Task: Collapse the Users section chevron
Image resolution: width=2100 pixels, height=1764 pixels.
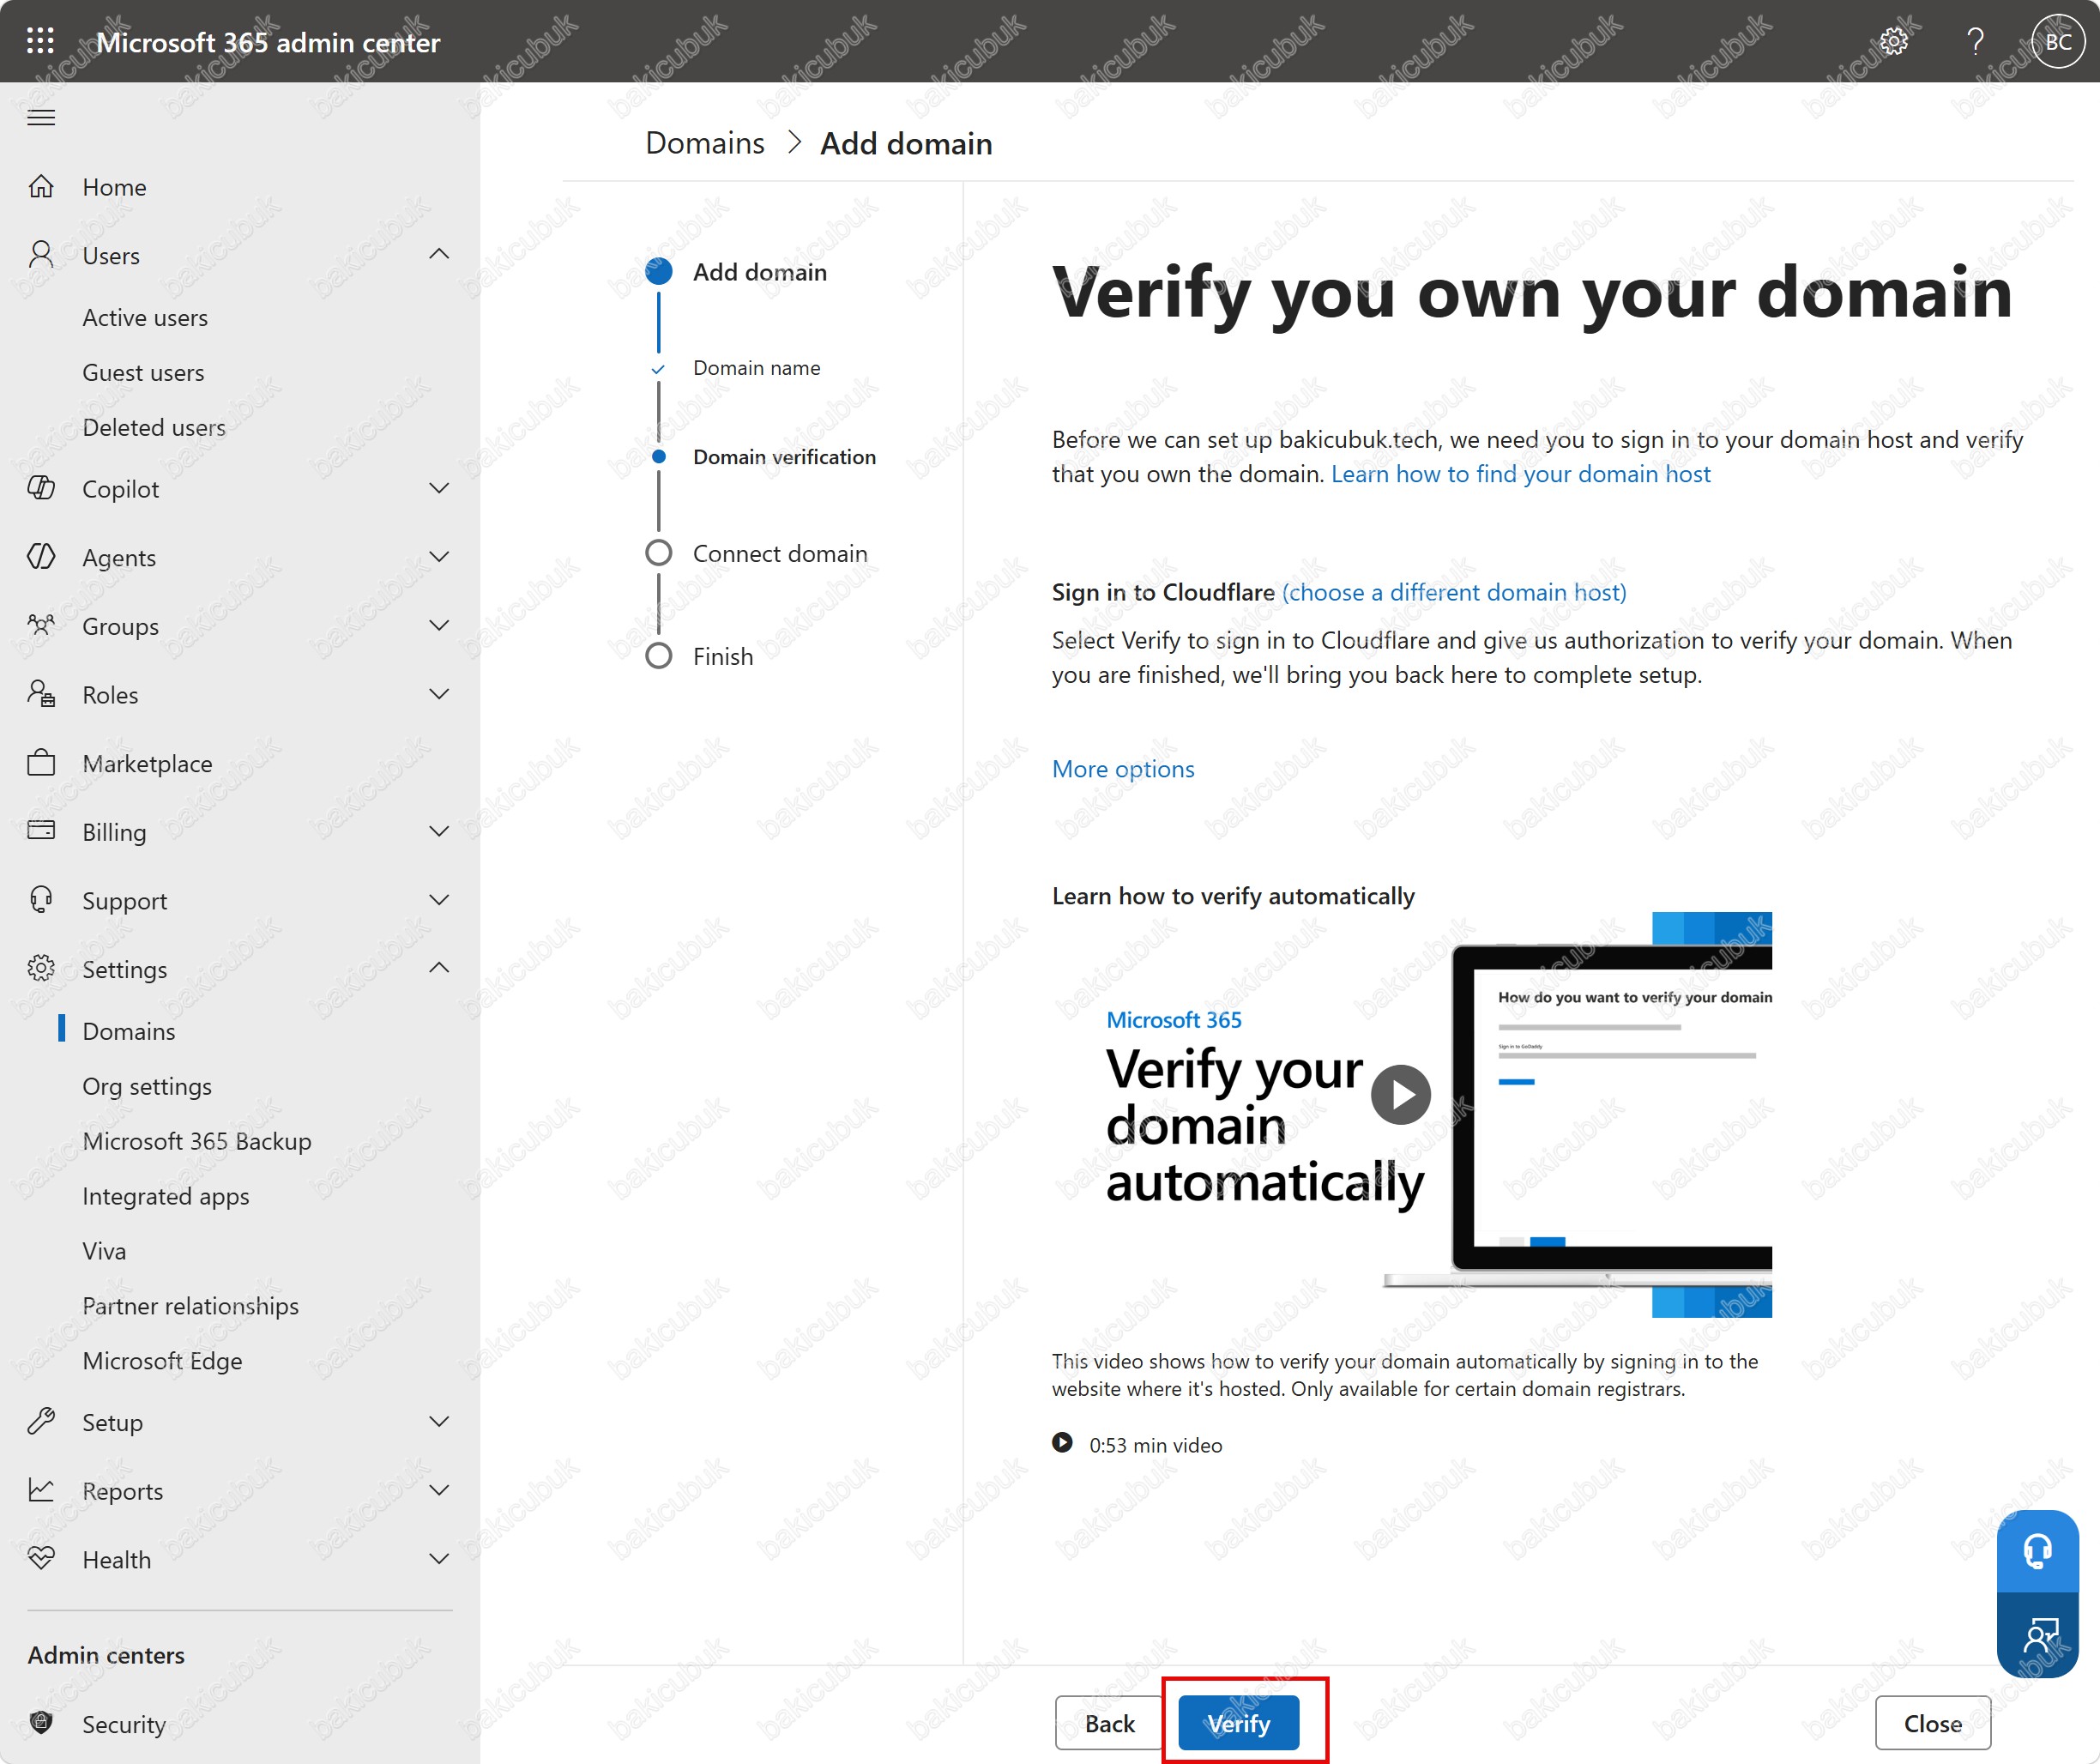Action: point(439,255)
